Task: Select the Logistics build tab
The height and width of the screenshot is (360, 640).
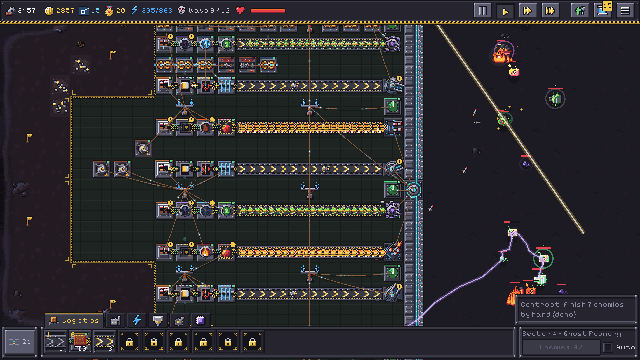Action: [x=73, y=320]
